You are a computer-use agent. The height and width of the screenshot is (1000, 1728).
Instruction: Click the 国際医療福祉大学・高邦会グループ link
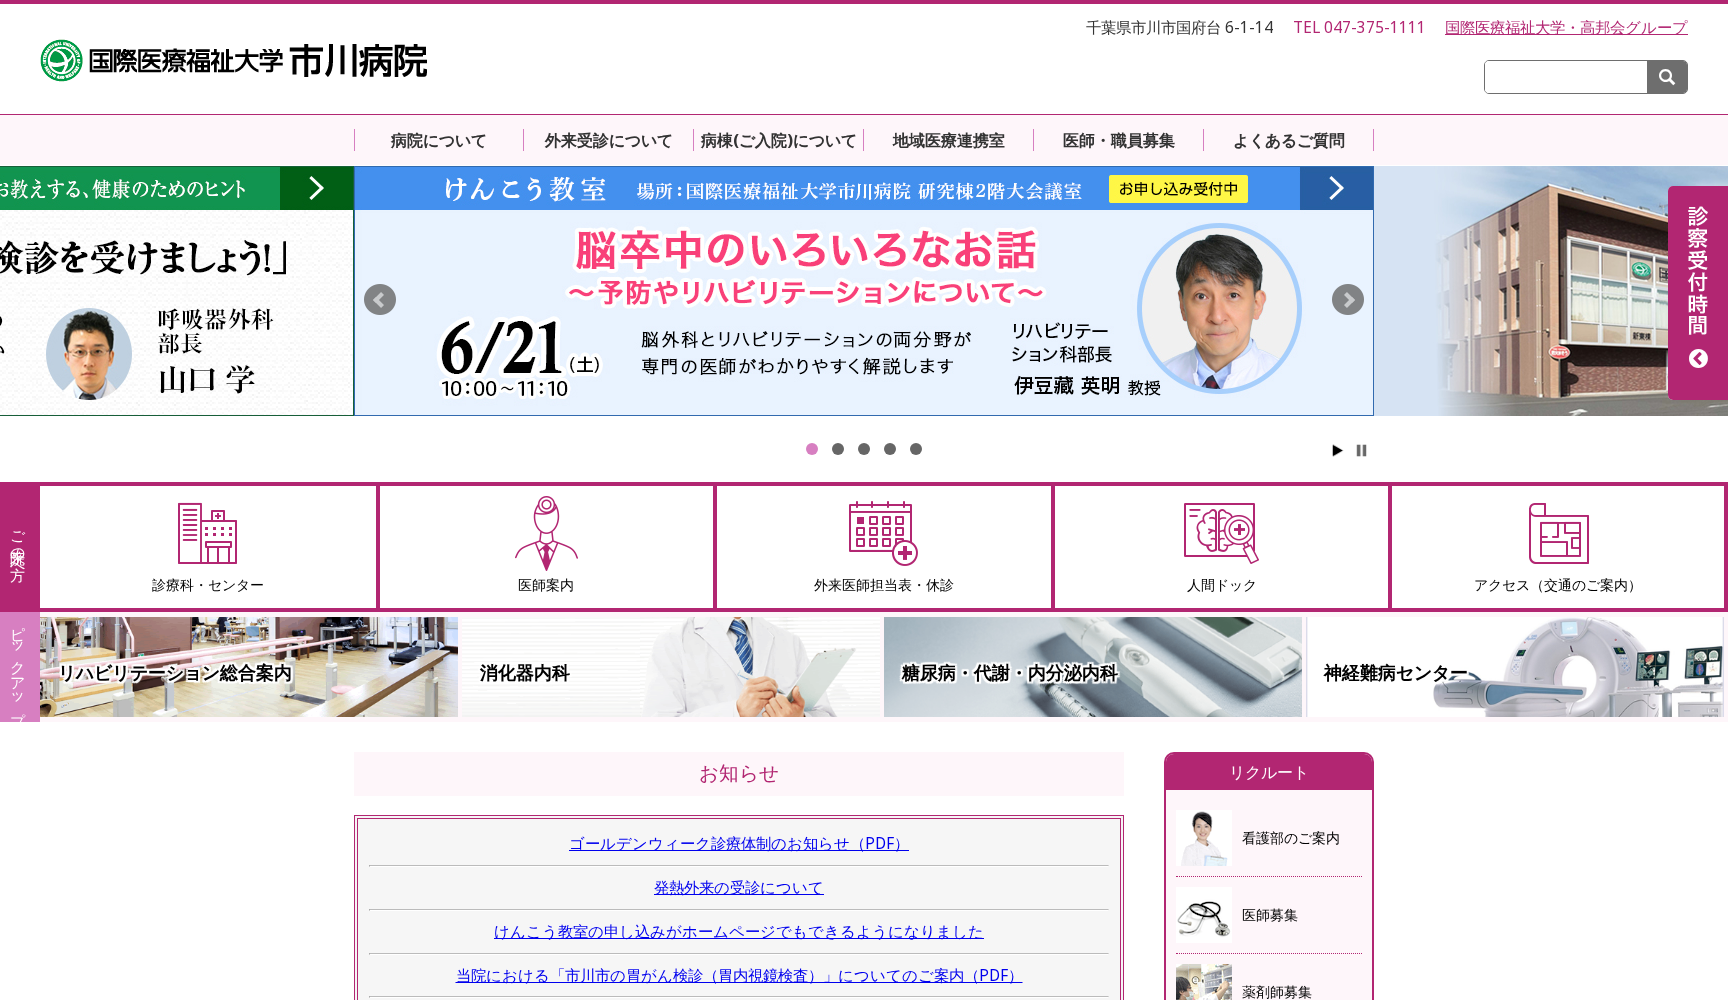(1565, 28)
